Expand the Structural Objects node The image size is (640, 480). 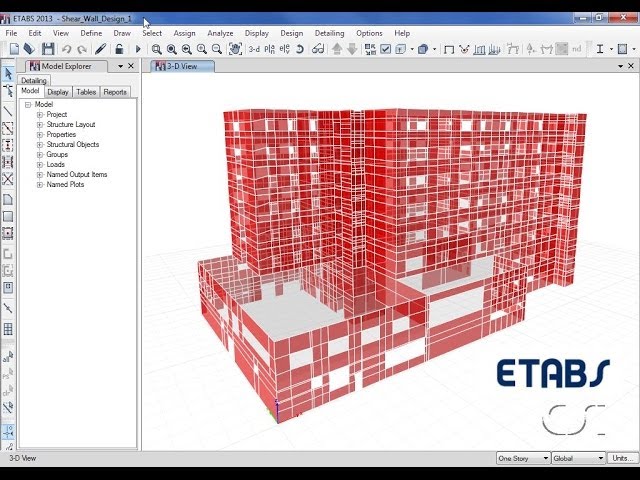pos(40,144)
